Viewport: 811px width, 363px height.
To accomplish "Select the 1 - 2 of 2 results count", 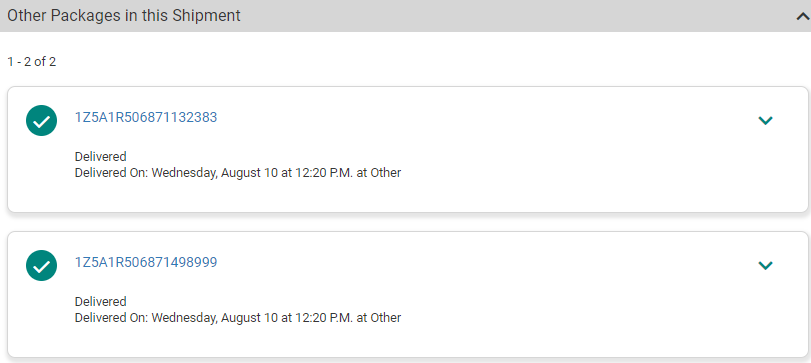I will pyautogui.click(x=32, y=62).
